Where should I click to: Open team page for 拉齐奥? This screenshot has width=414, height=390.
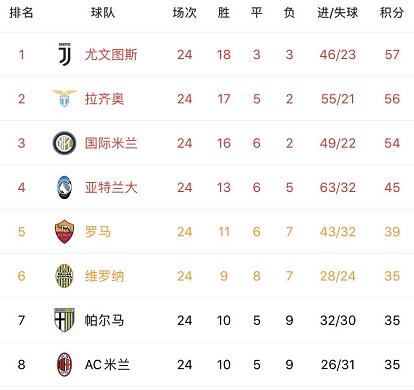tap(104, 99)
